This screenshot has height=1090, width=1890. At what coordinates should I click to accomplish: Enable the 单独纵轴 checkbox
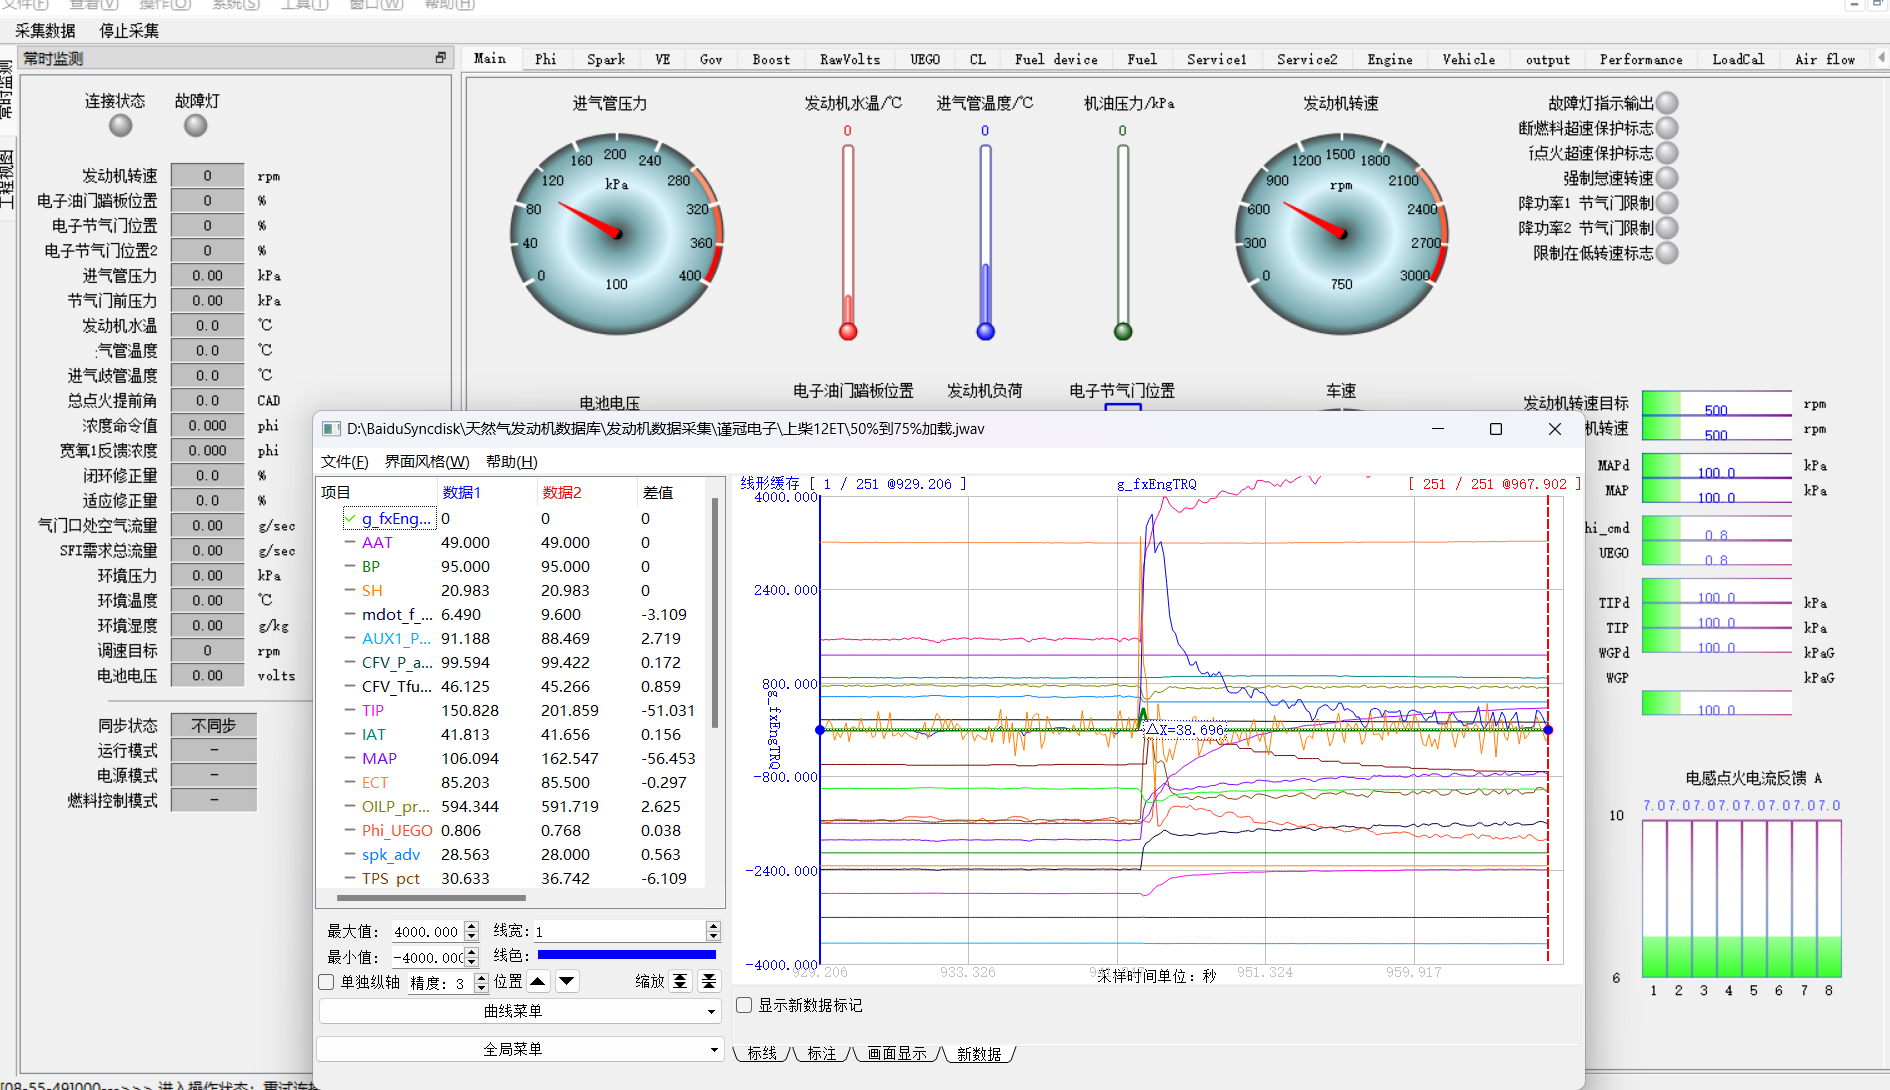tap(326, 982)
